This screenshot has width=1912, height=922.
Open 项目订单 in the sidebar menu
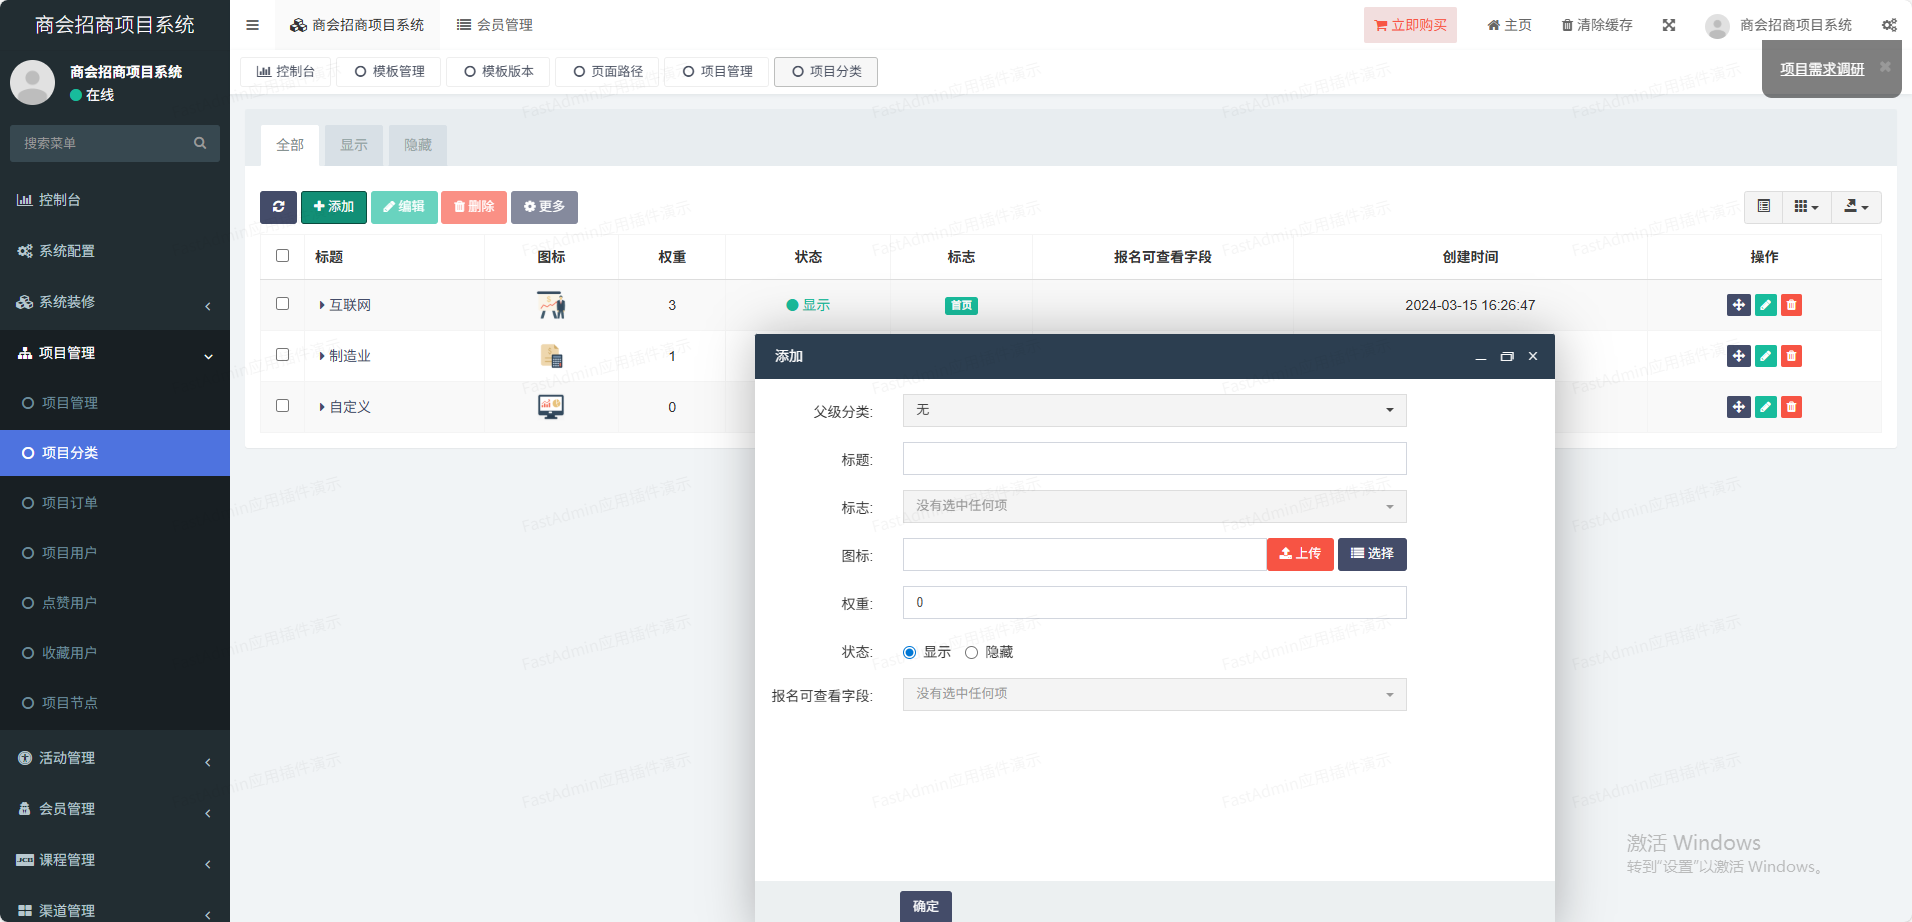70,503
